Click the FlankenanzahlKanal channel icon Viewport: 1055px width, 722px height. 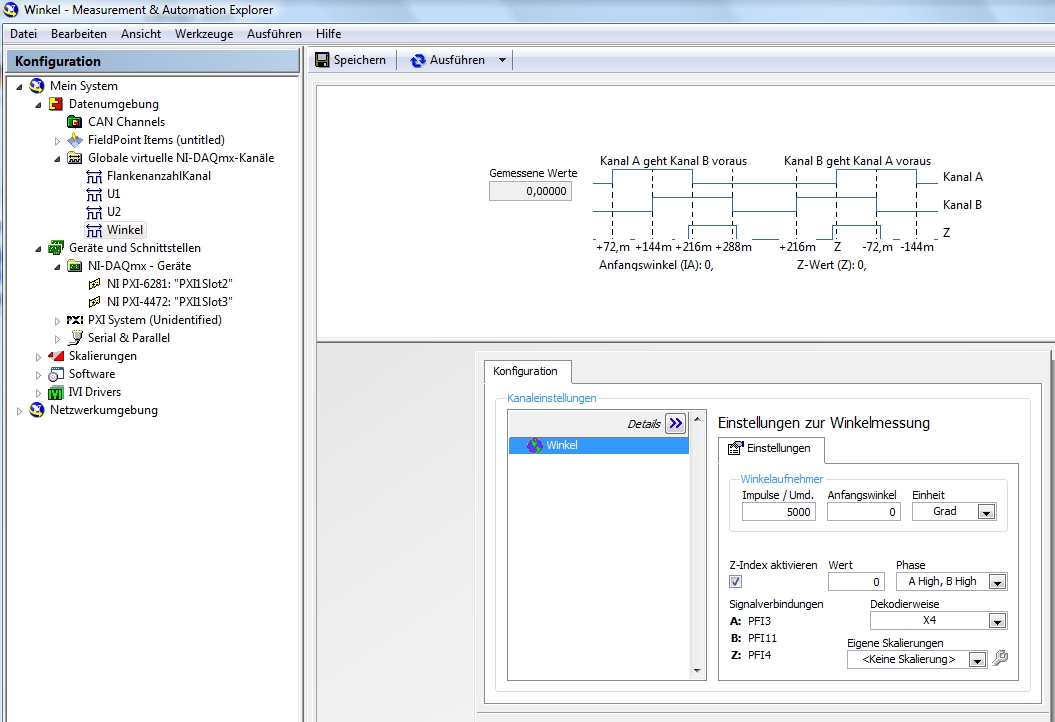94,176
